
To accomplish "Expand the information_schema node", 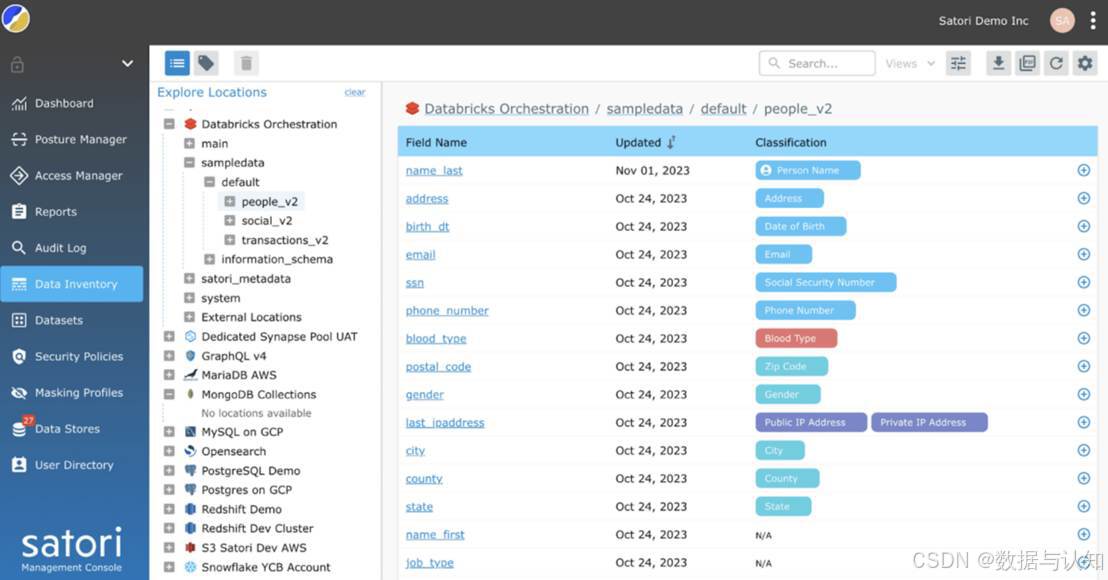I will click(x=209, y=259).
